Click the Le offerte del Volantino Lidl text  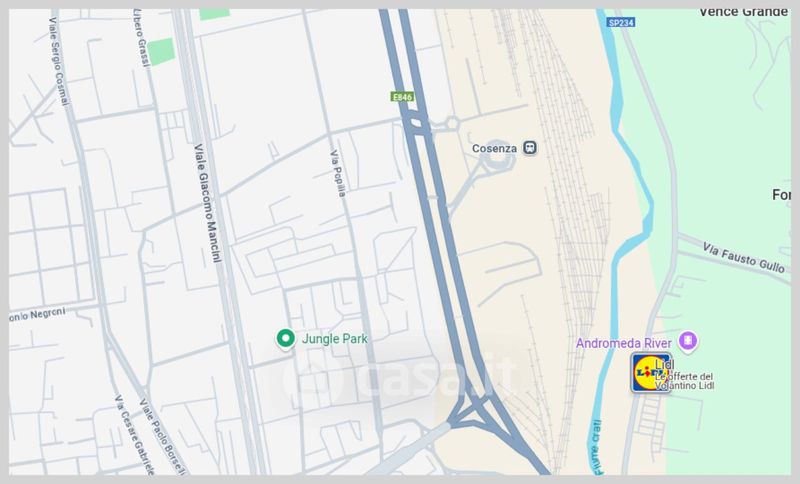tap(685, 381)
